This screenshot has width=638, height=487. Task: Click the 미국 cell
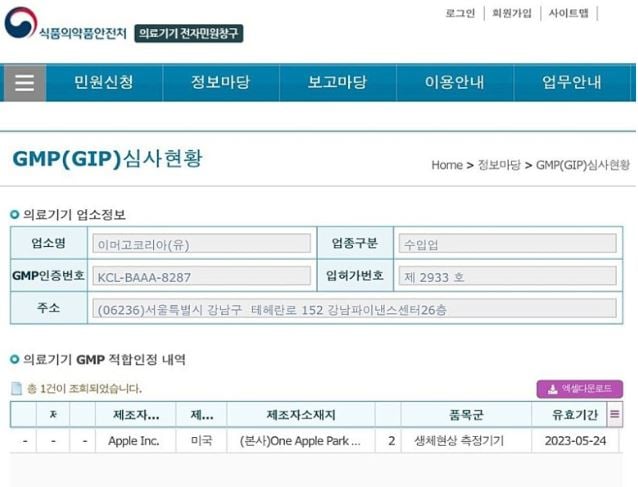[201, 441]
